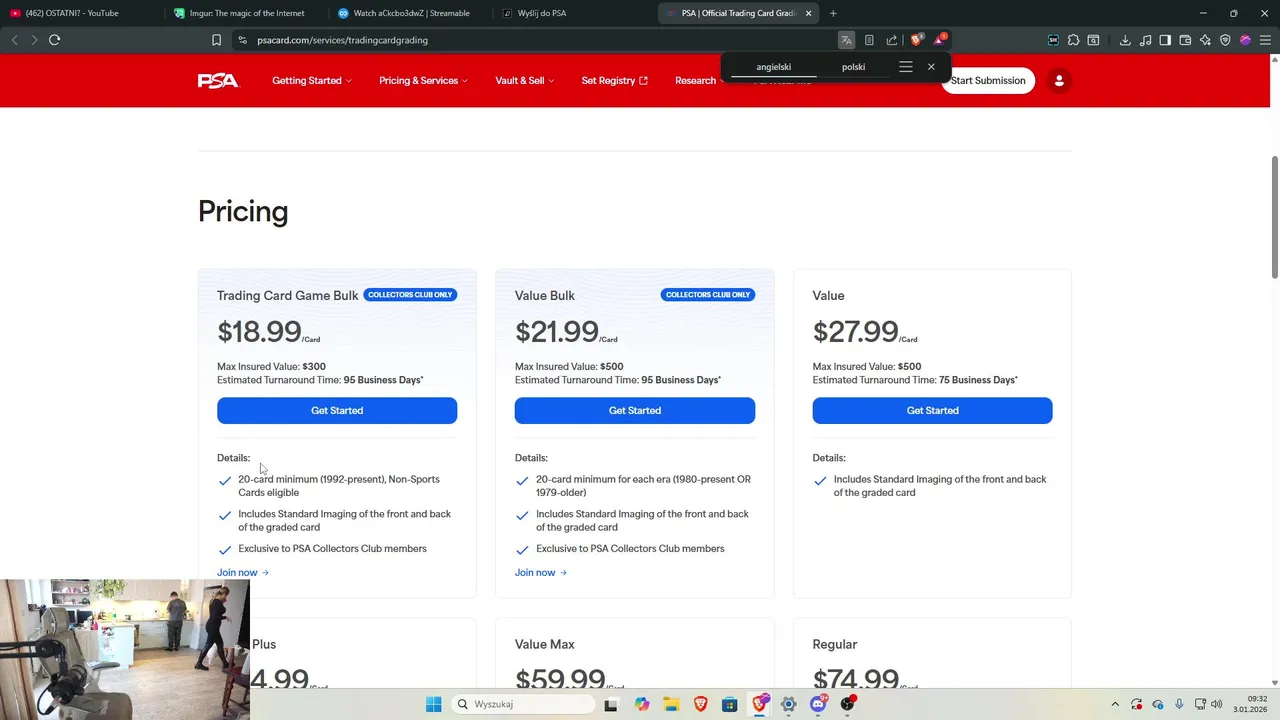Expand the Research menu

tap(699, 81)
